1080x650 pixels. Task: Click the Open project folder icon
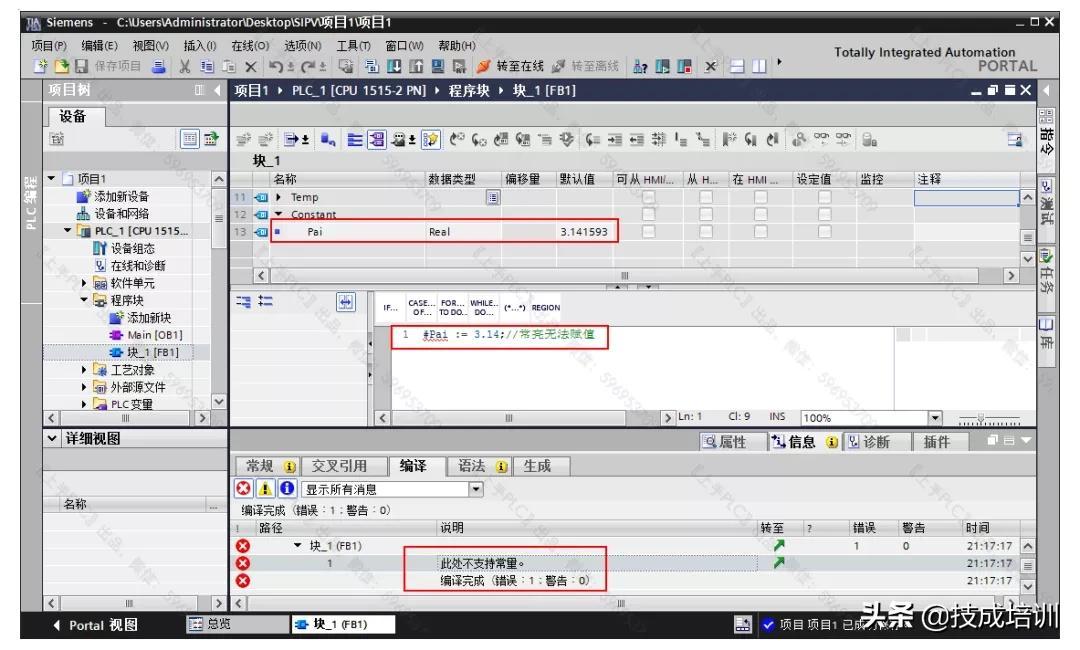click(62, 66)
